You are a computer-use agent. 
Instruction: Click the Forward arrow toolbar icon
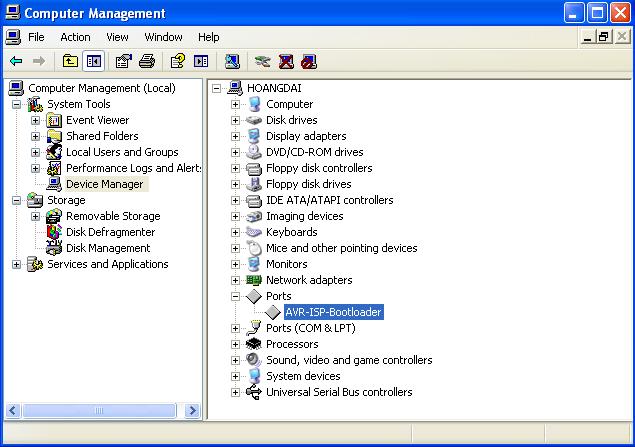(39, 61)
